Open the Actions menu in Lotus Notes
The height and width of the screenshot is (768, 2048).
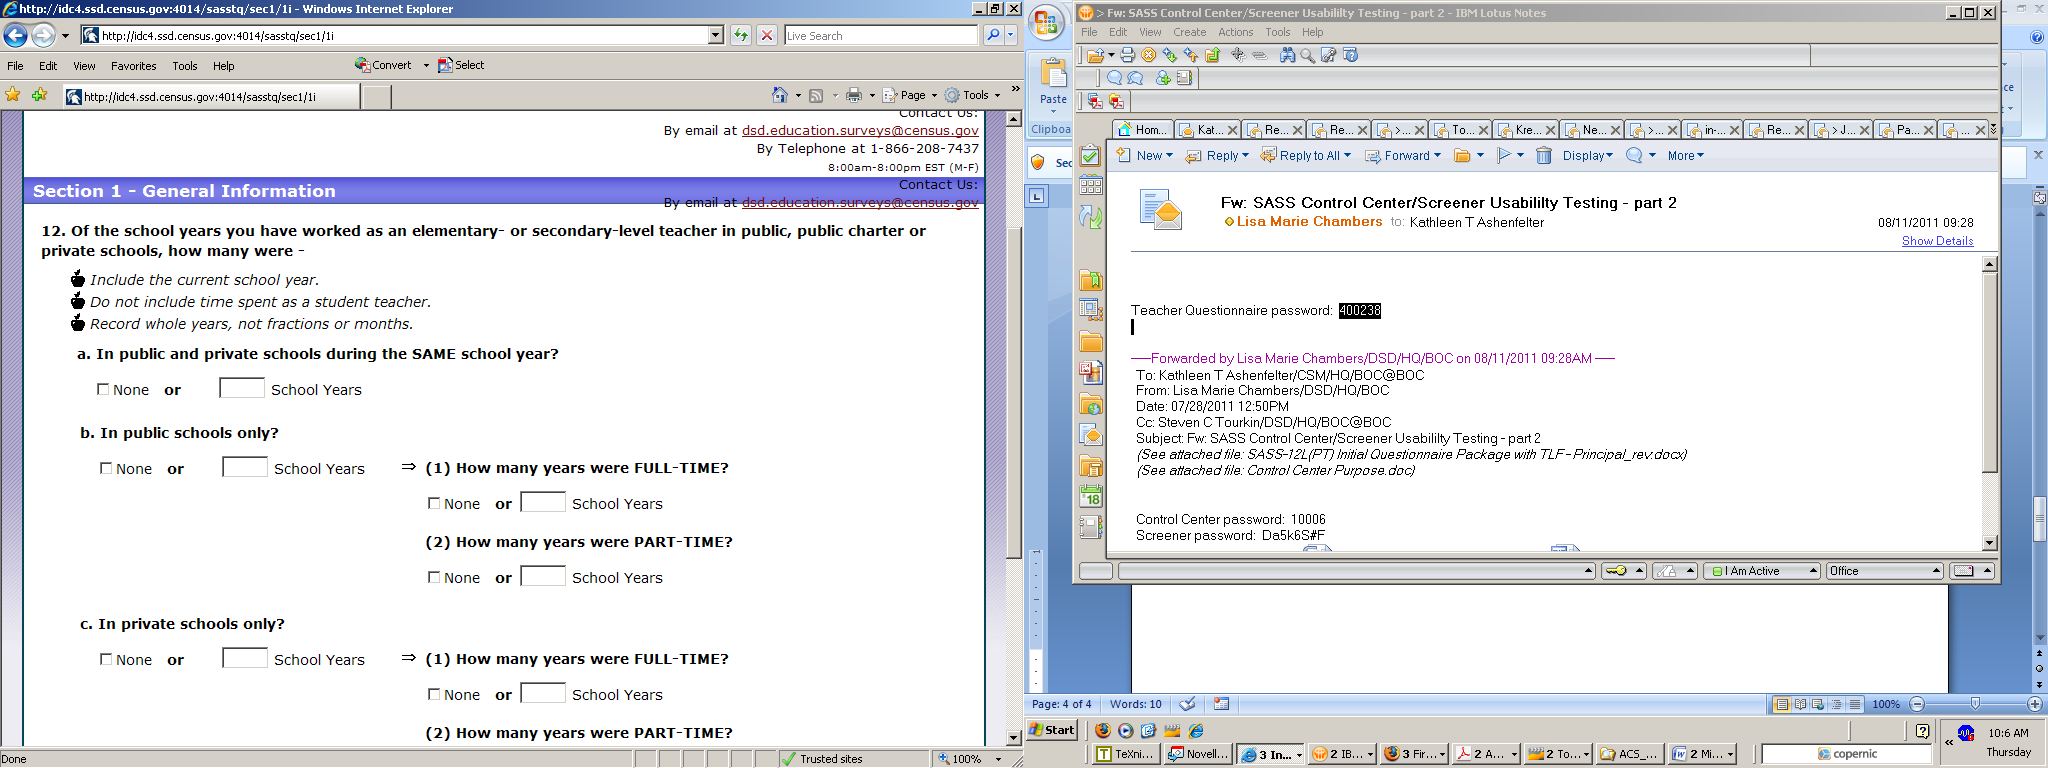[x=1235, y=32]
